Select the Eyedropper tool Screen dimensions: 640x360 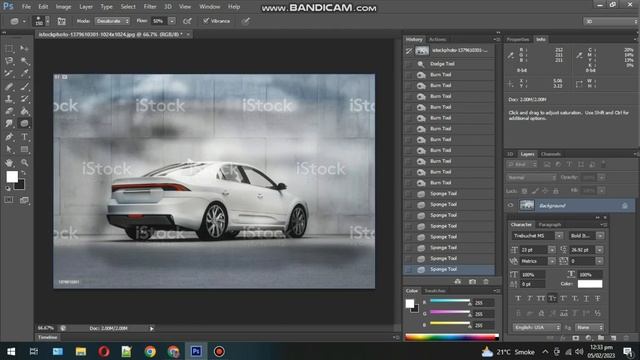(x=24, y=73)
